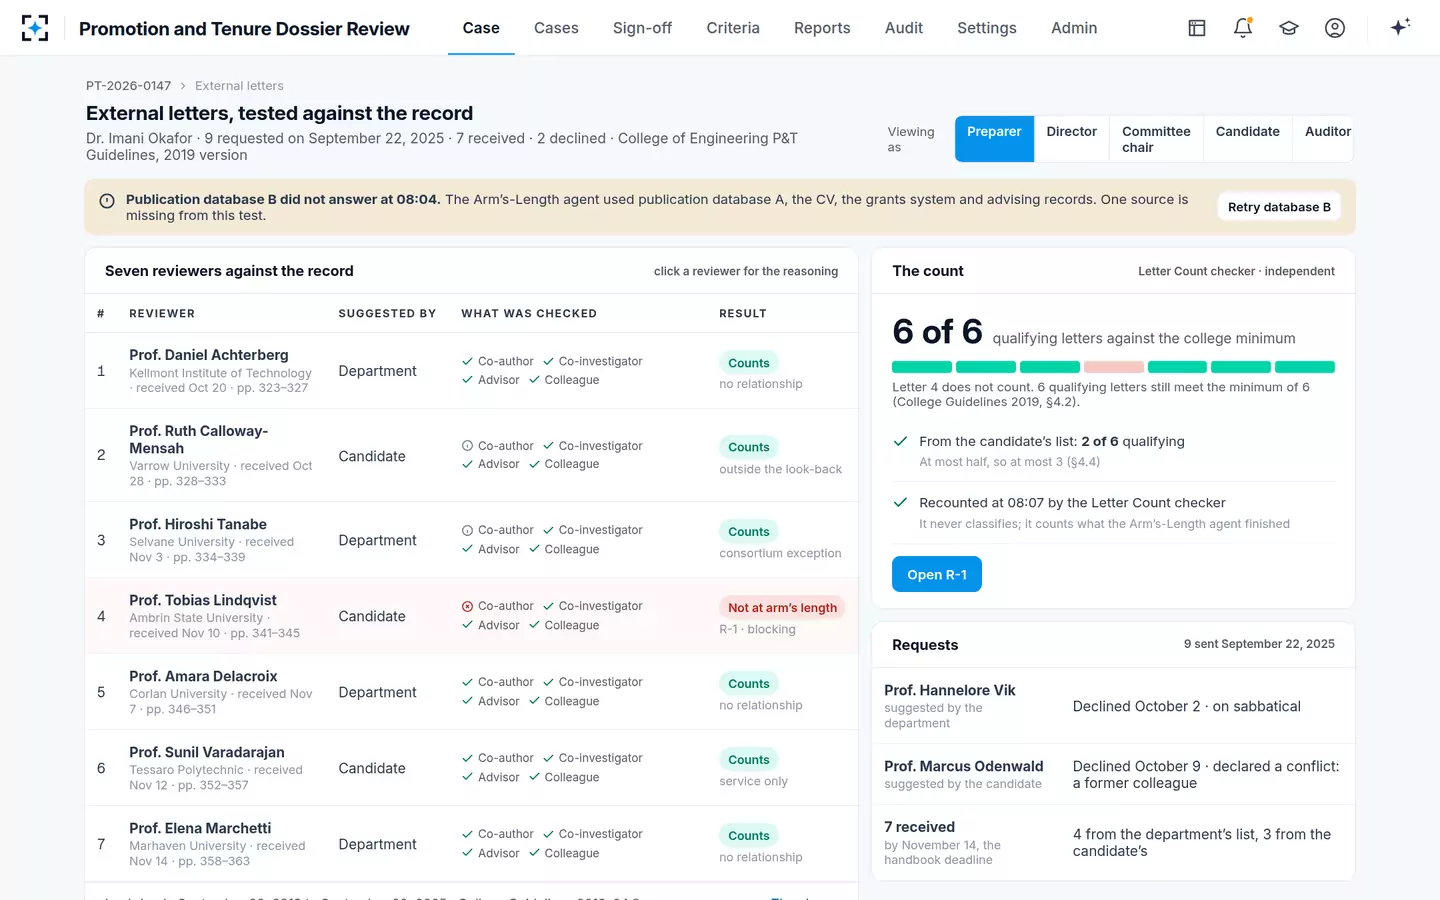Open the user account icon
Image resolution: width=1440 pixels, height=900 pixels.
1335,28
